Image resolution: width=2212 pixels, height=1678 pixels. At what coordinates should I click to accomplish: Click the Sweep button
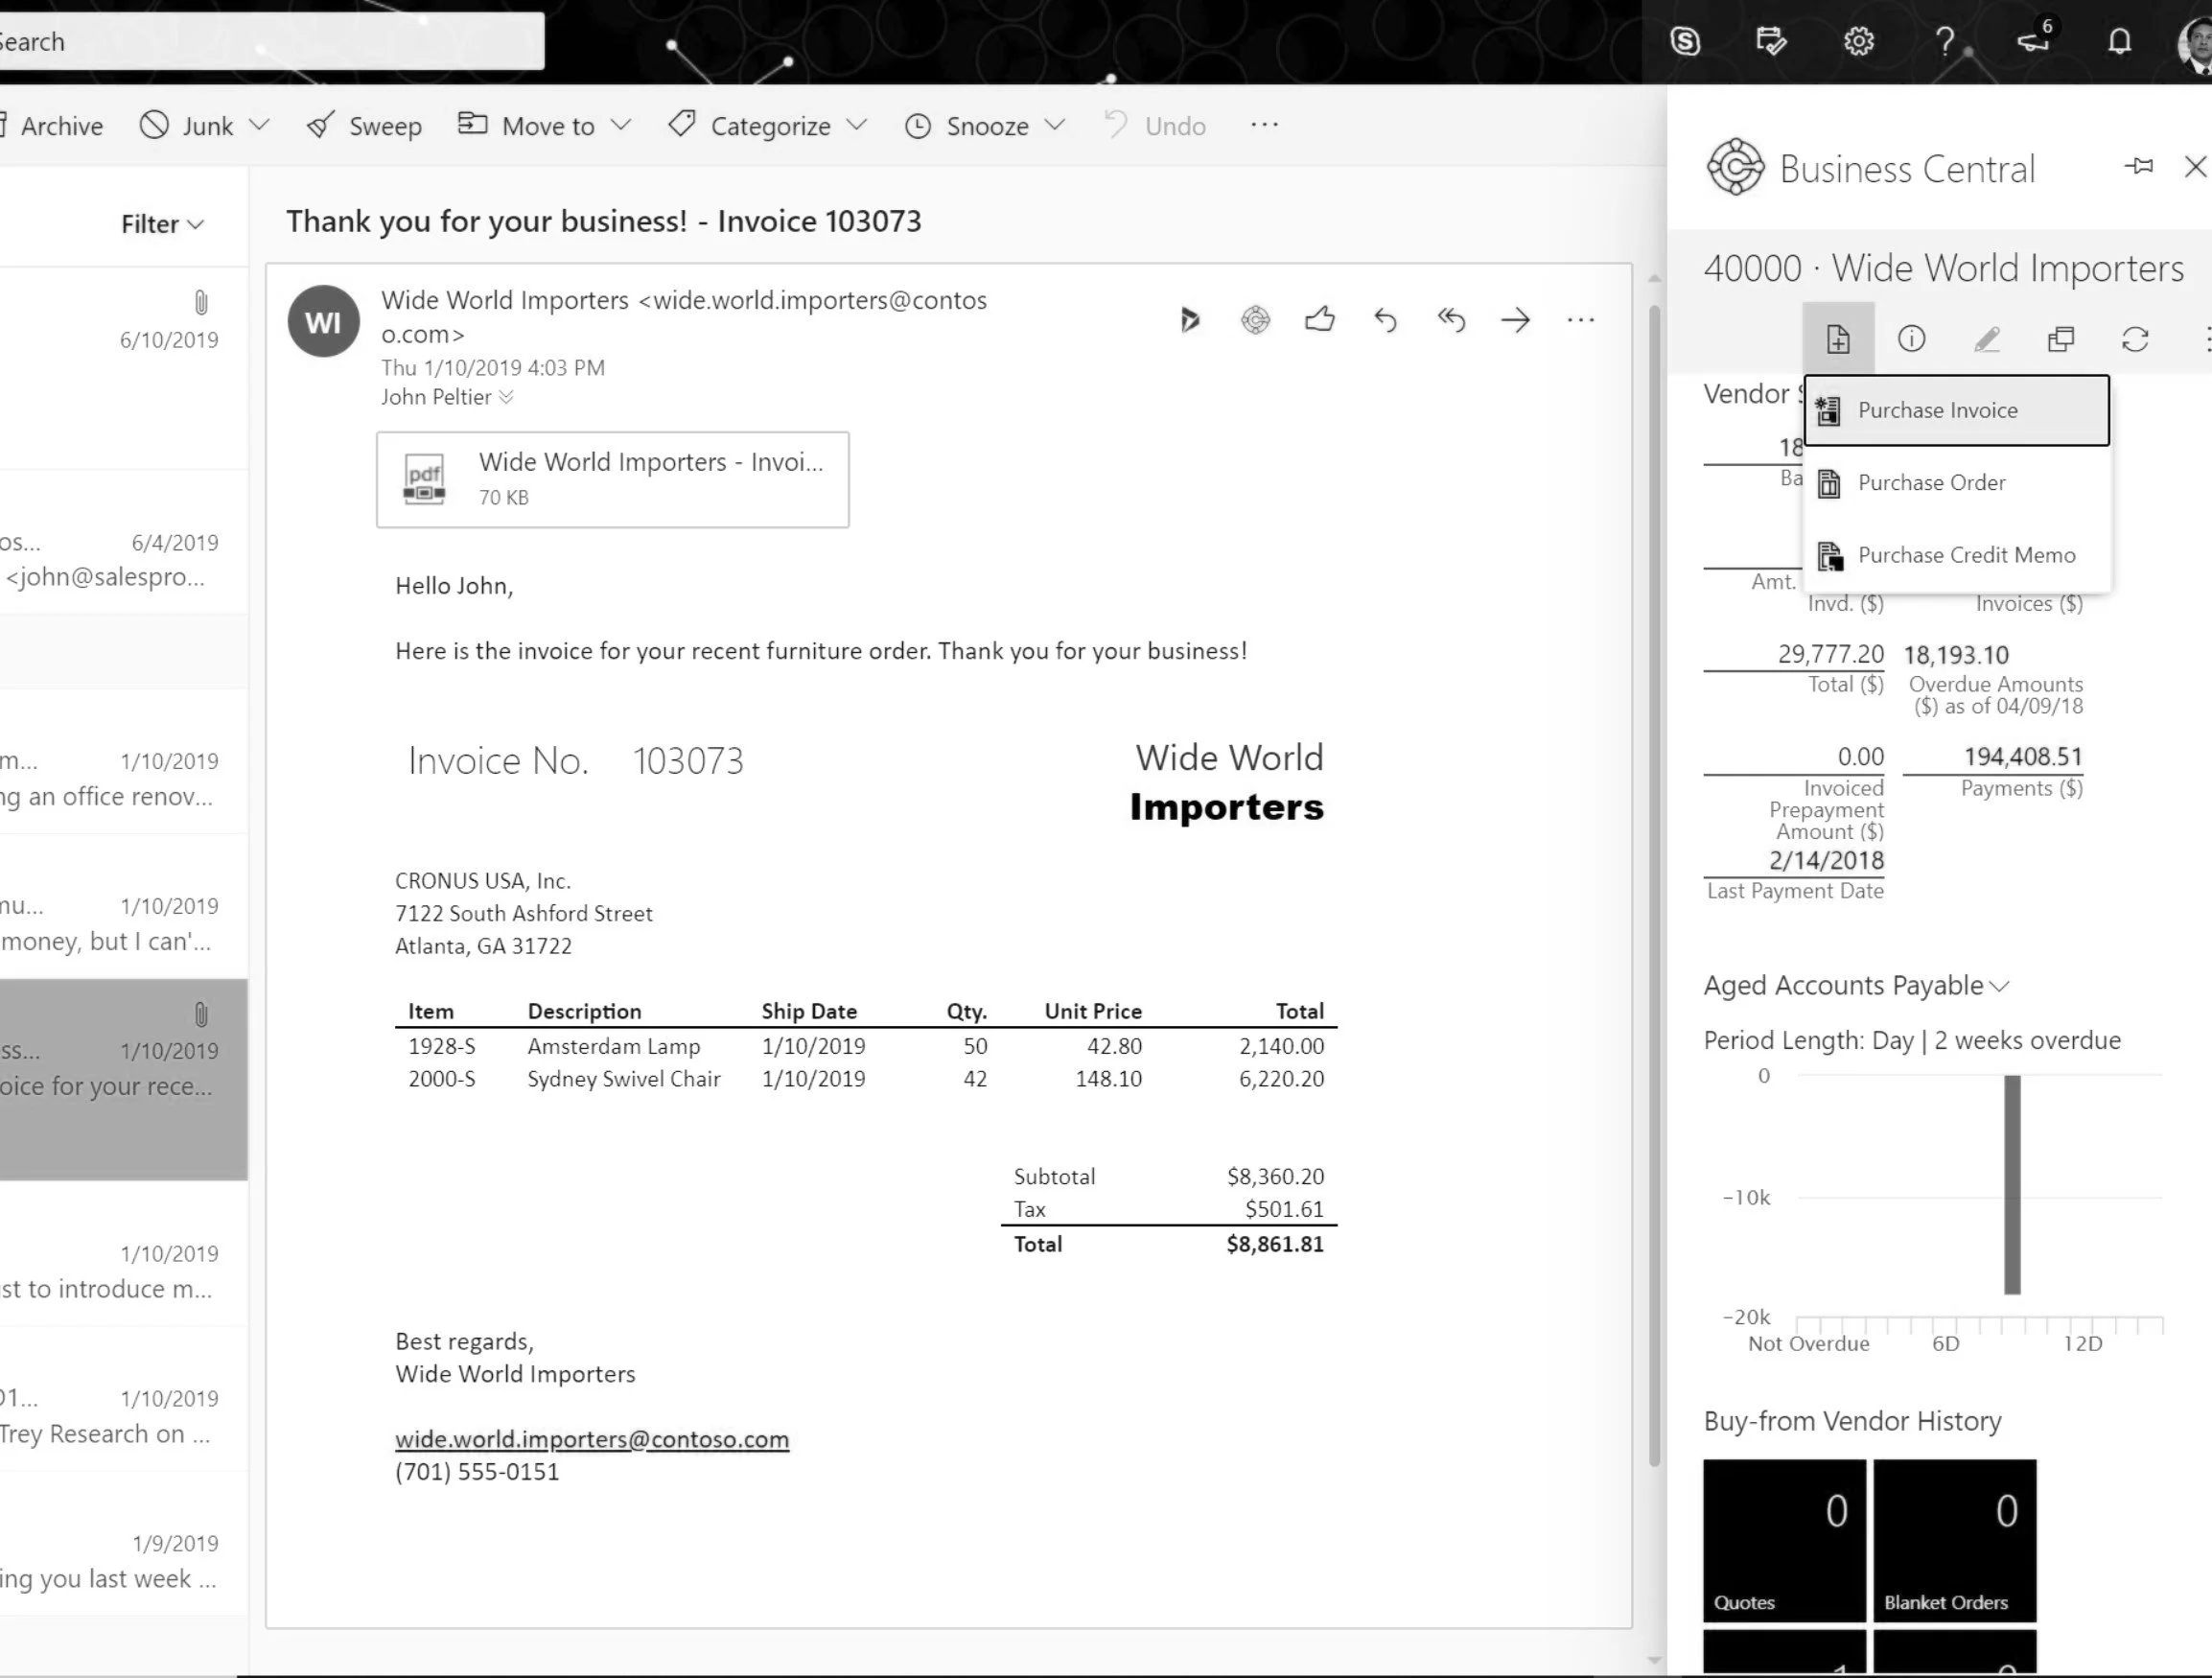click(x=364, y=125)
